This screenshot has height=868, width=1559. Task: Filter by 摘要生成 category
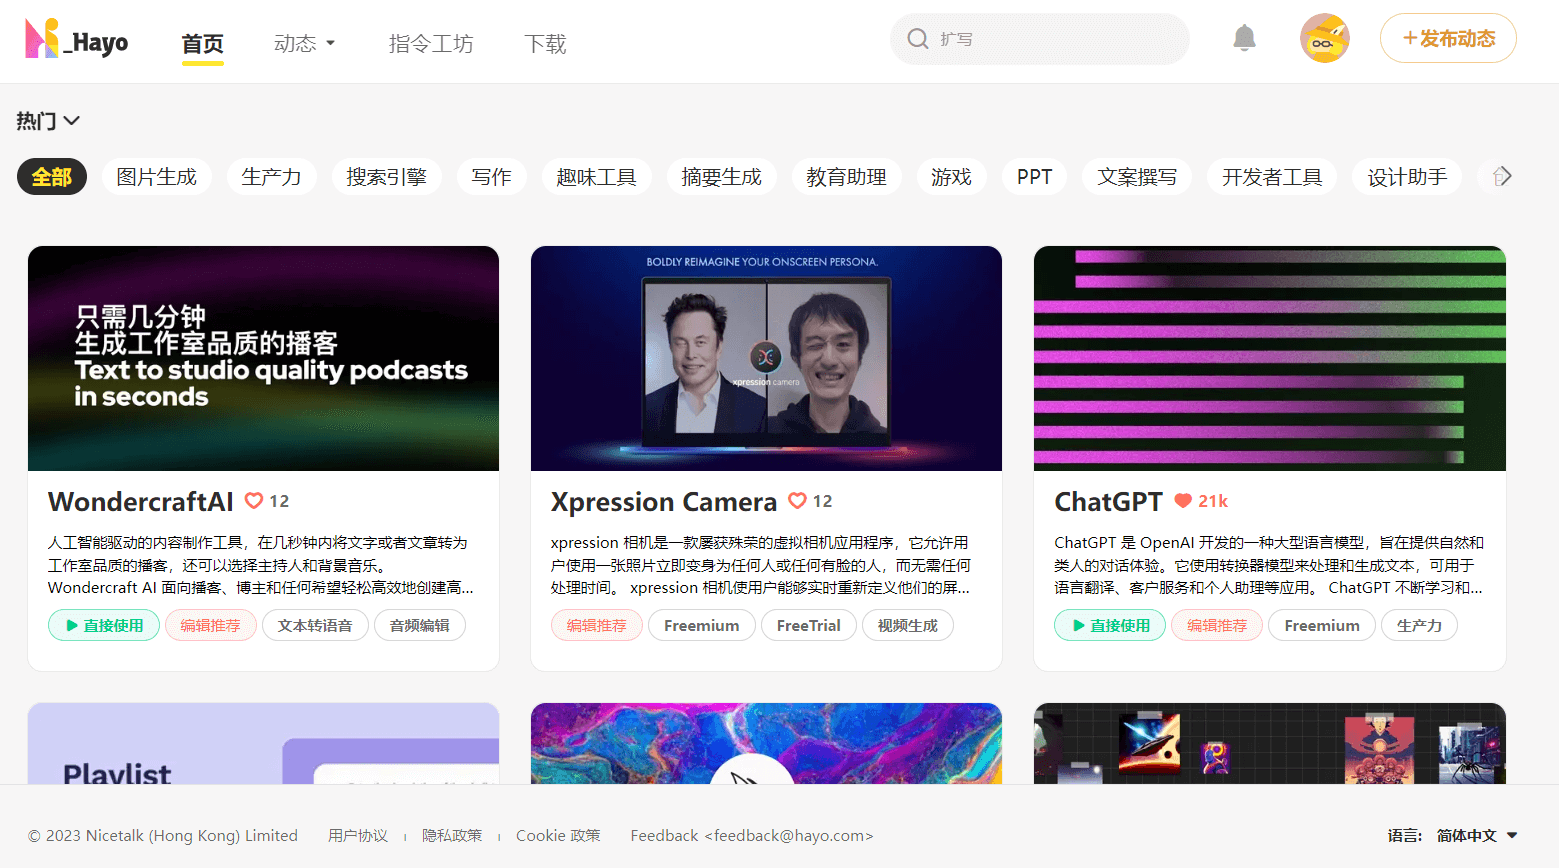pyautogui.click(x=722, y=177)
